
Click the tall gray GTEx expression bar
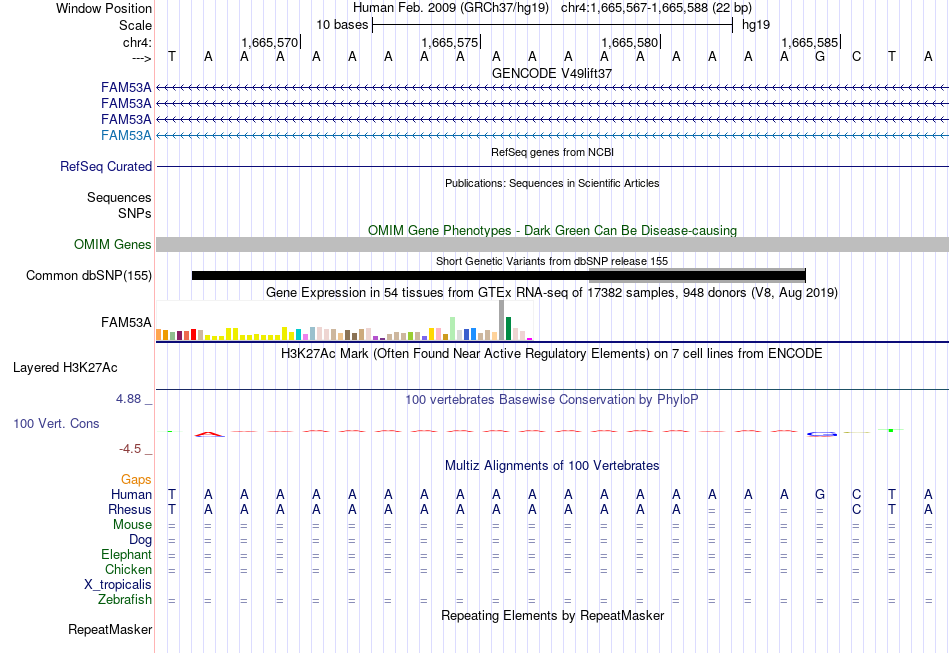pos(502,320)
